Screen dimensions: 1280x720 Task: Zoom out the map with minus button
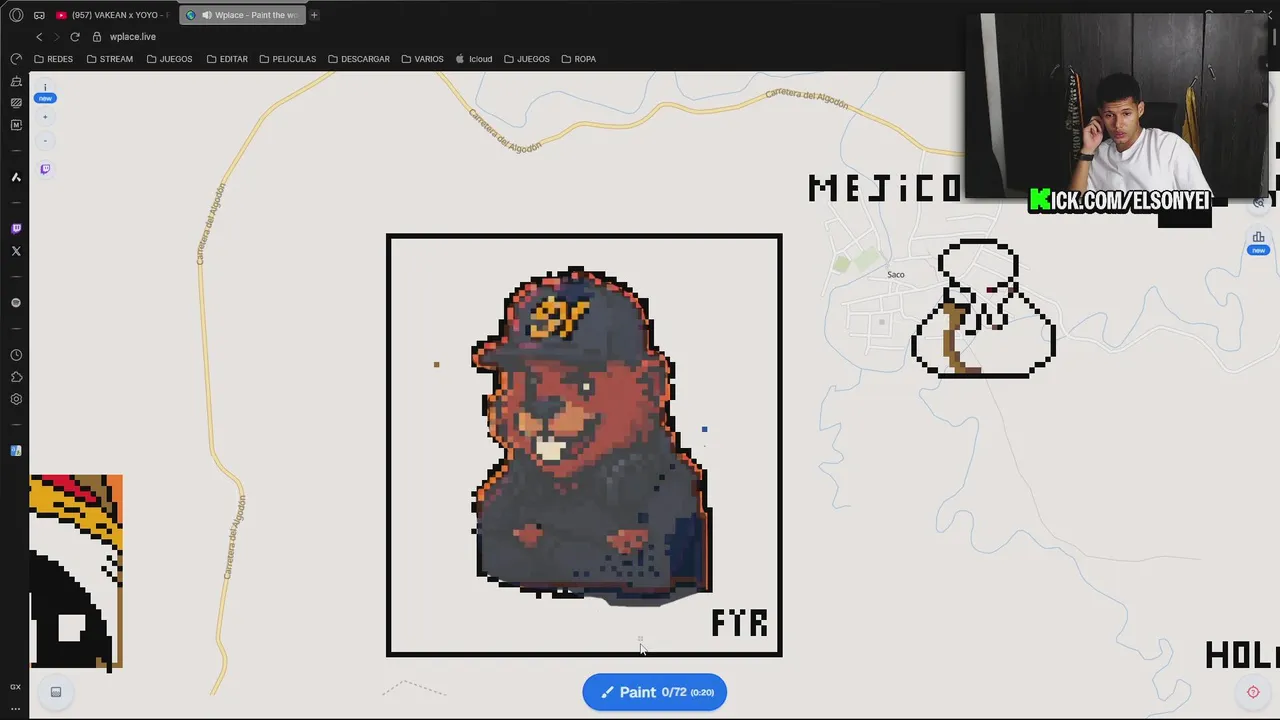(x=45, y=141)
